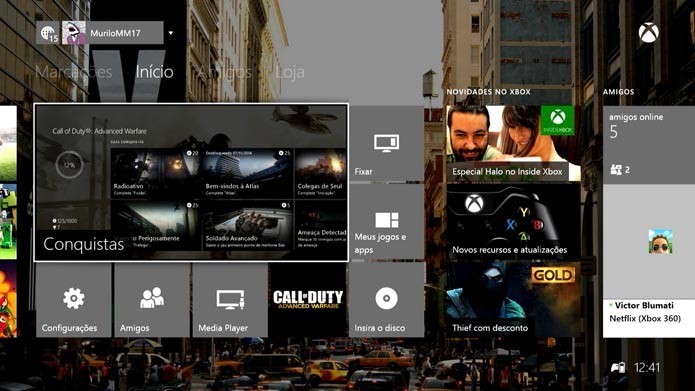
Task: Switch to the Marcações tab
Action: (74, 72)
